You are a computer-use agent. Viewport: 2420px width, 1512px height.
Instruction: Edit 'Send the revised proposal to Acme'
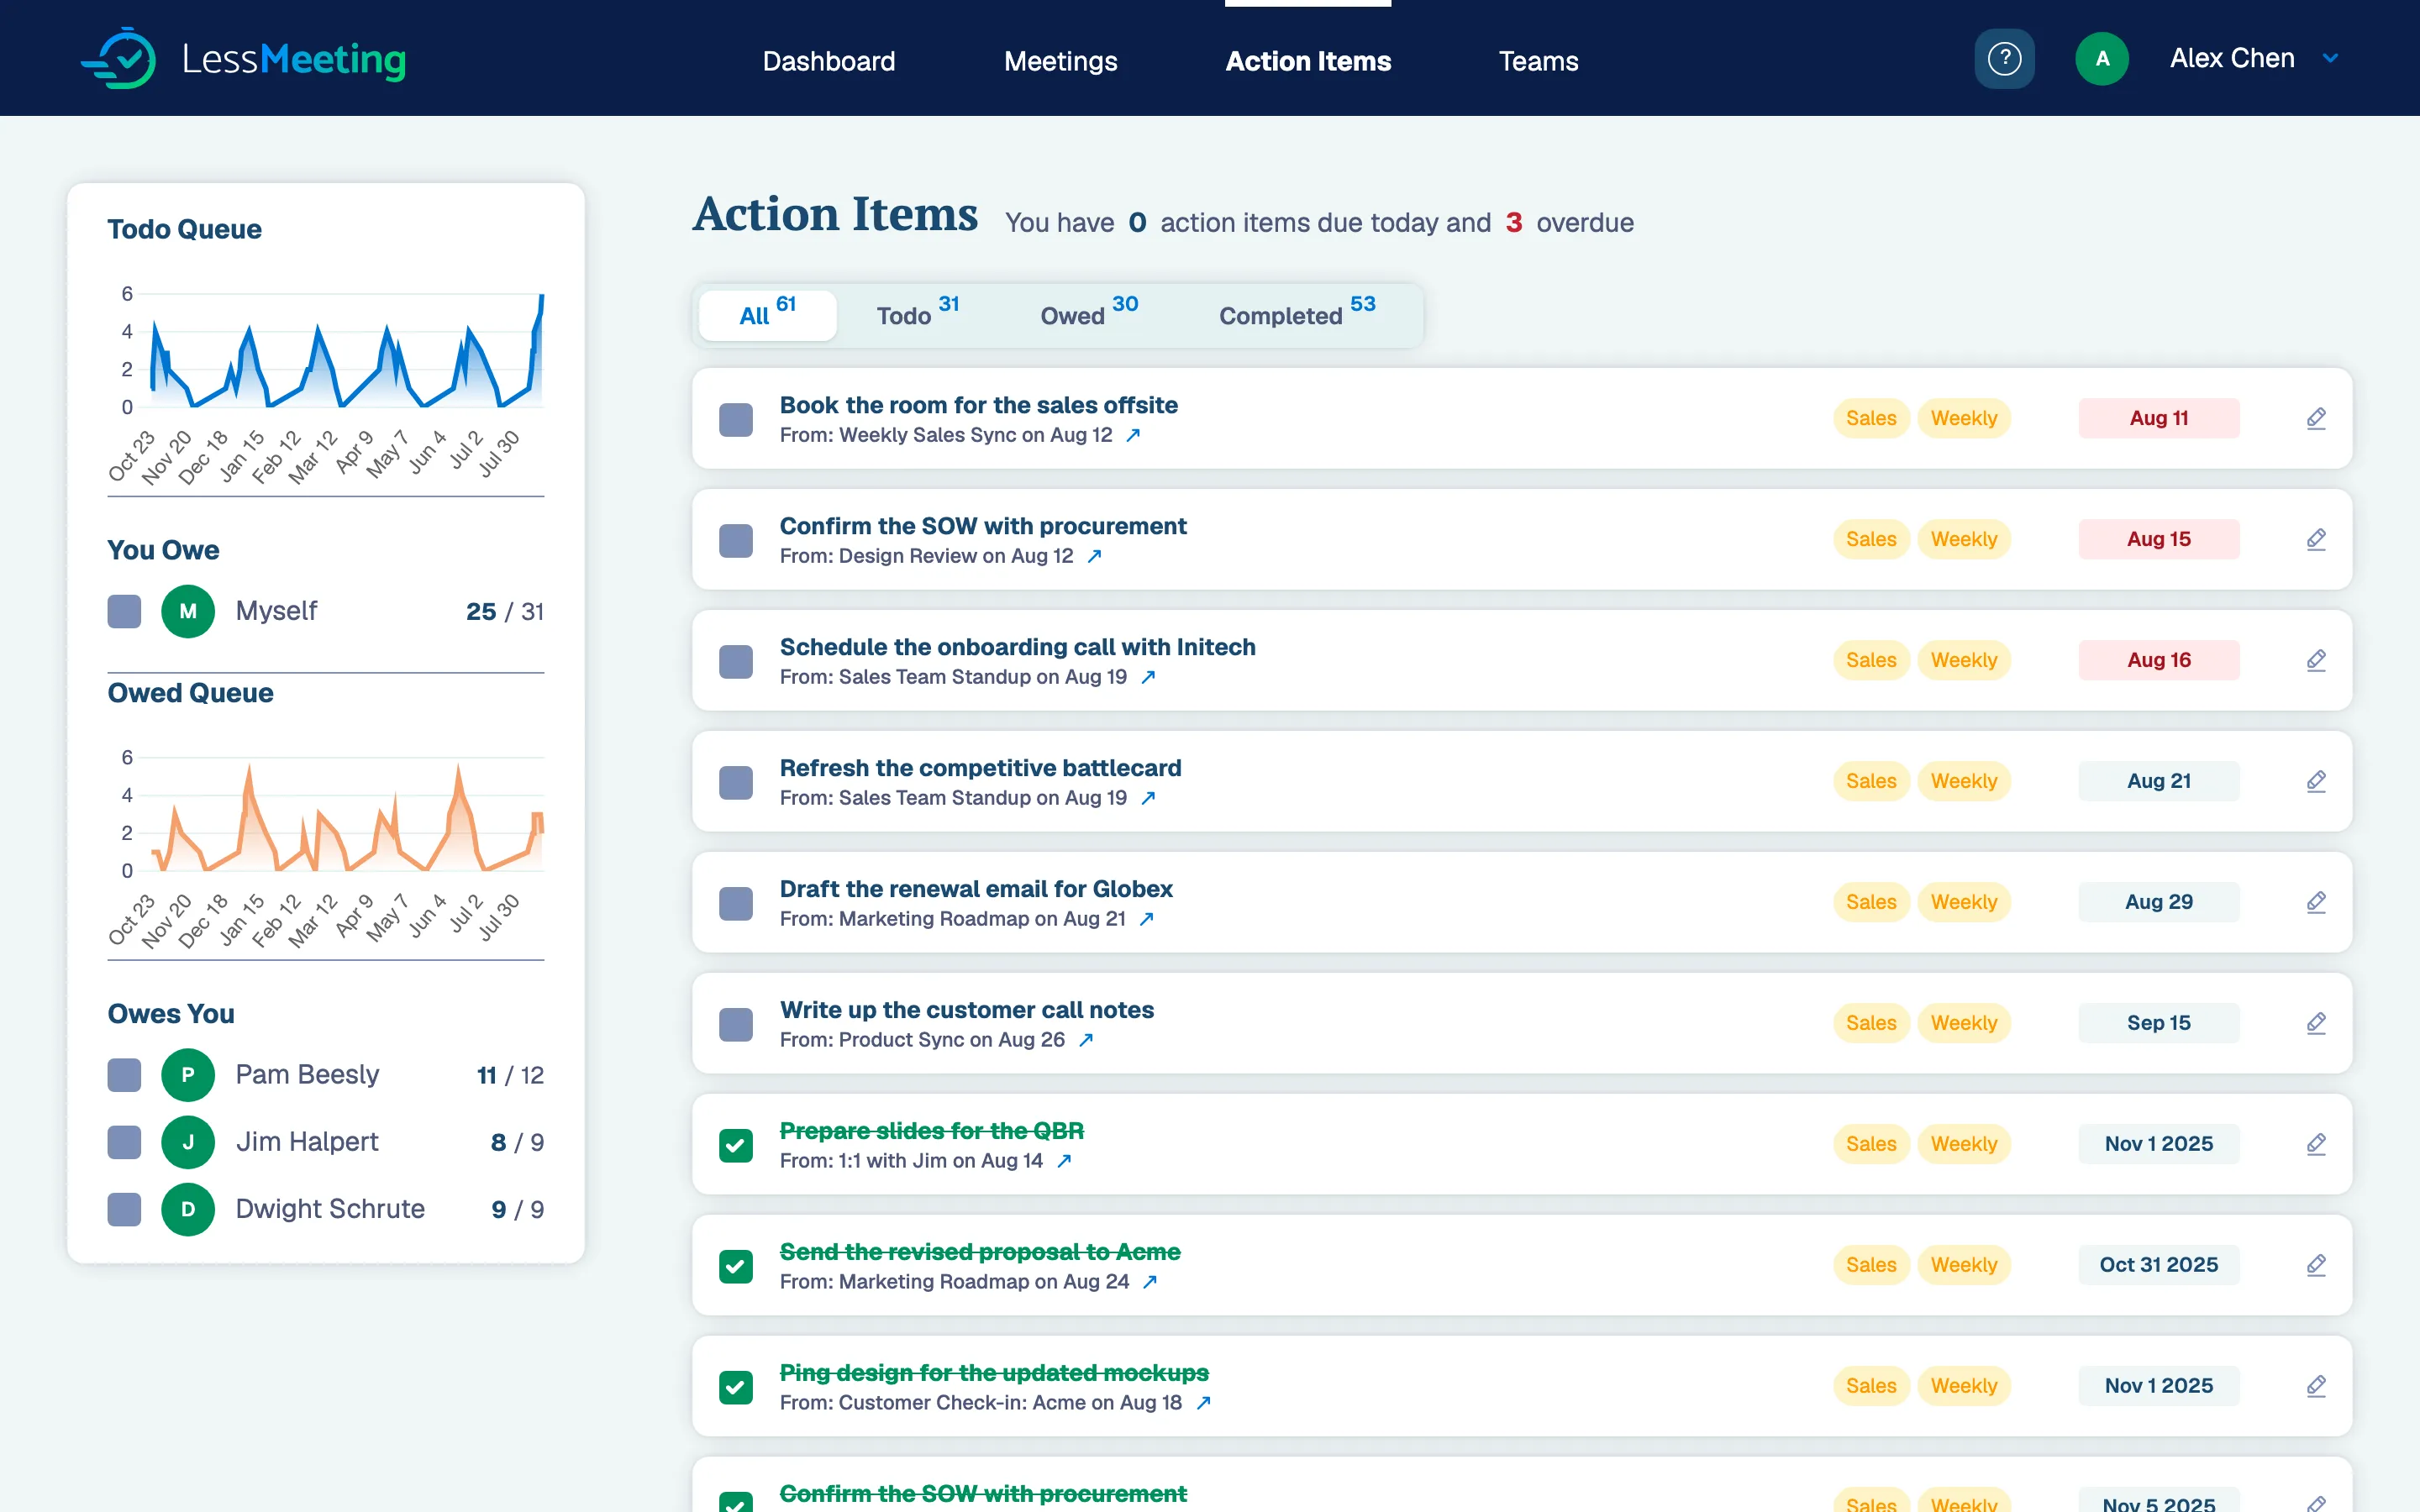click(x=2316, y=1265)
